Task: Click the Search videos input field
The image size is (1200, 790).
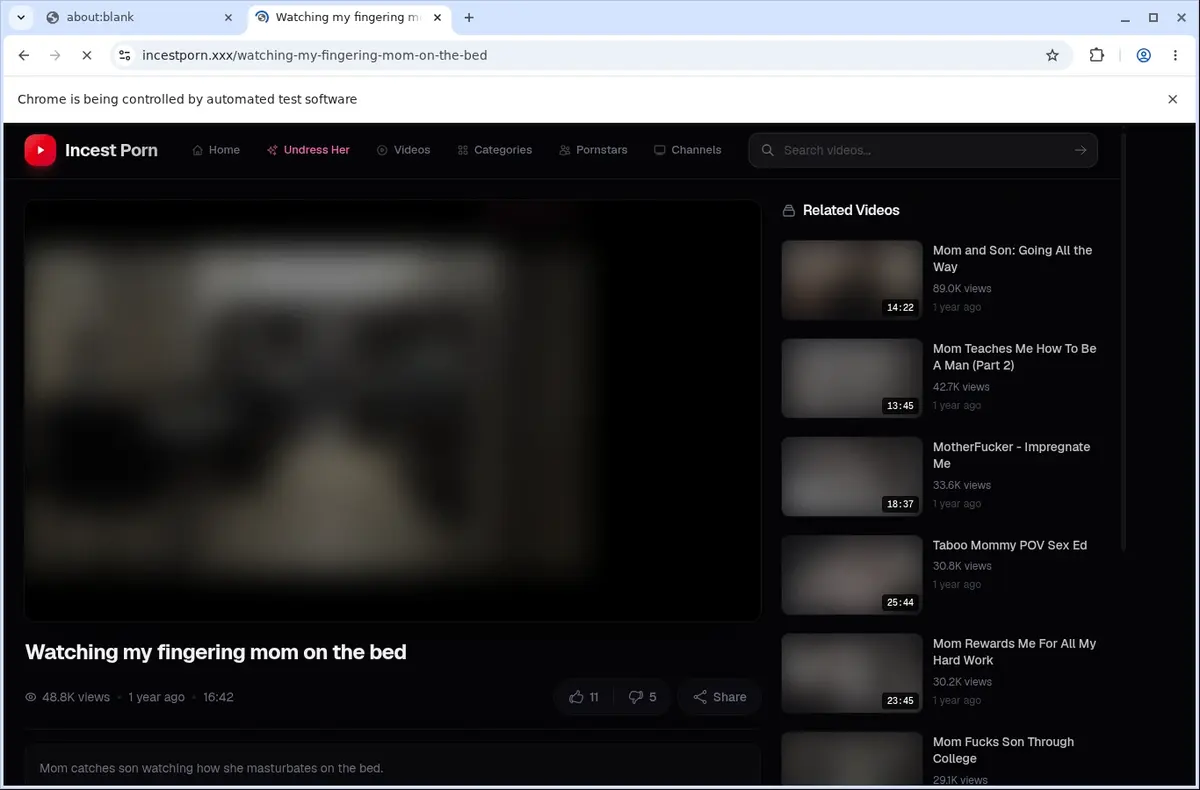Action: tap(922, 150)
